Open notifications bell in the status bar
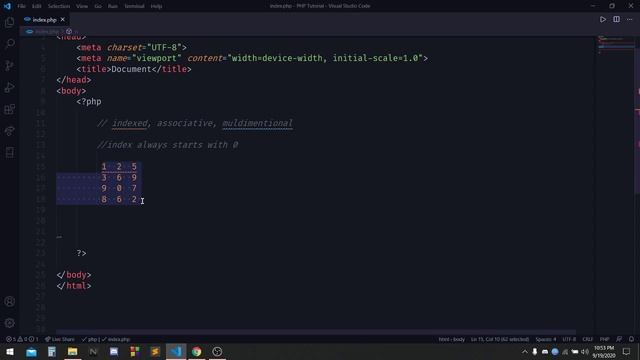The image size is (640, 360). (x=631, y=339)
